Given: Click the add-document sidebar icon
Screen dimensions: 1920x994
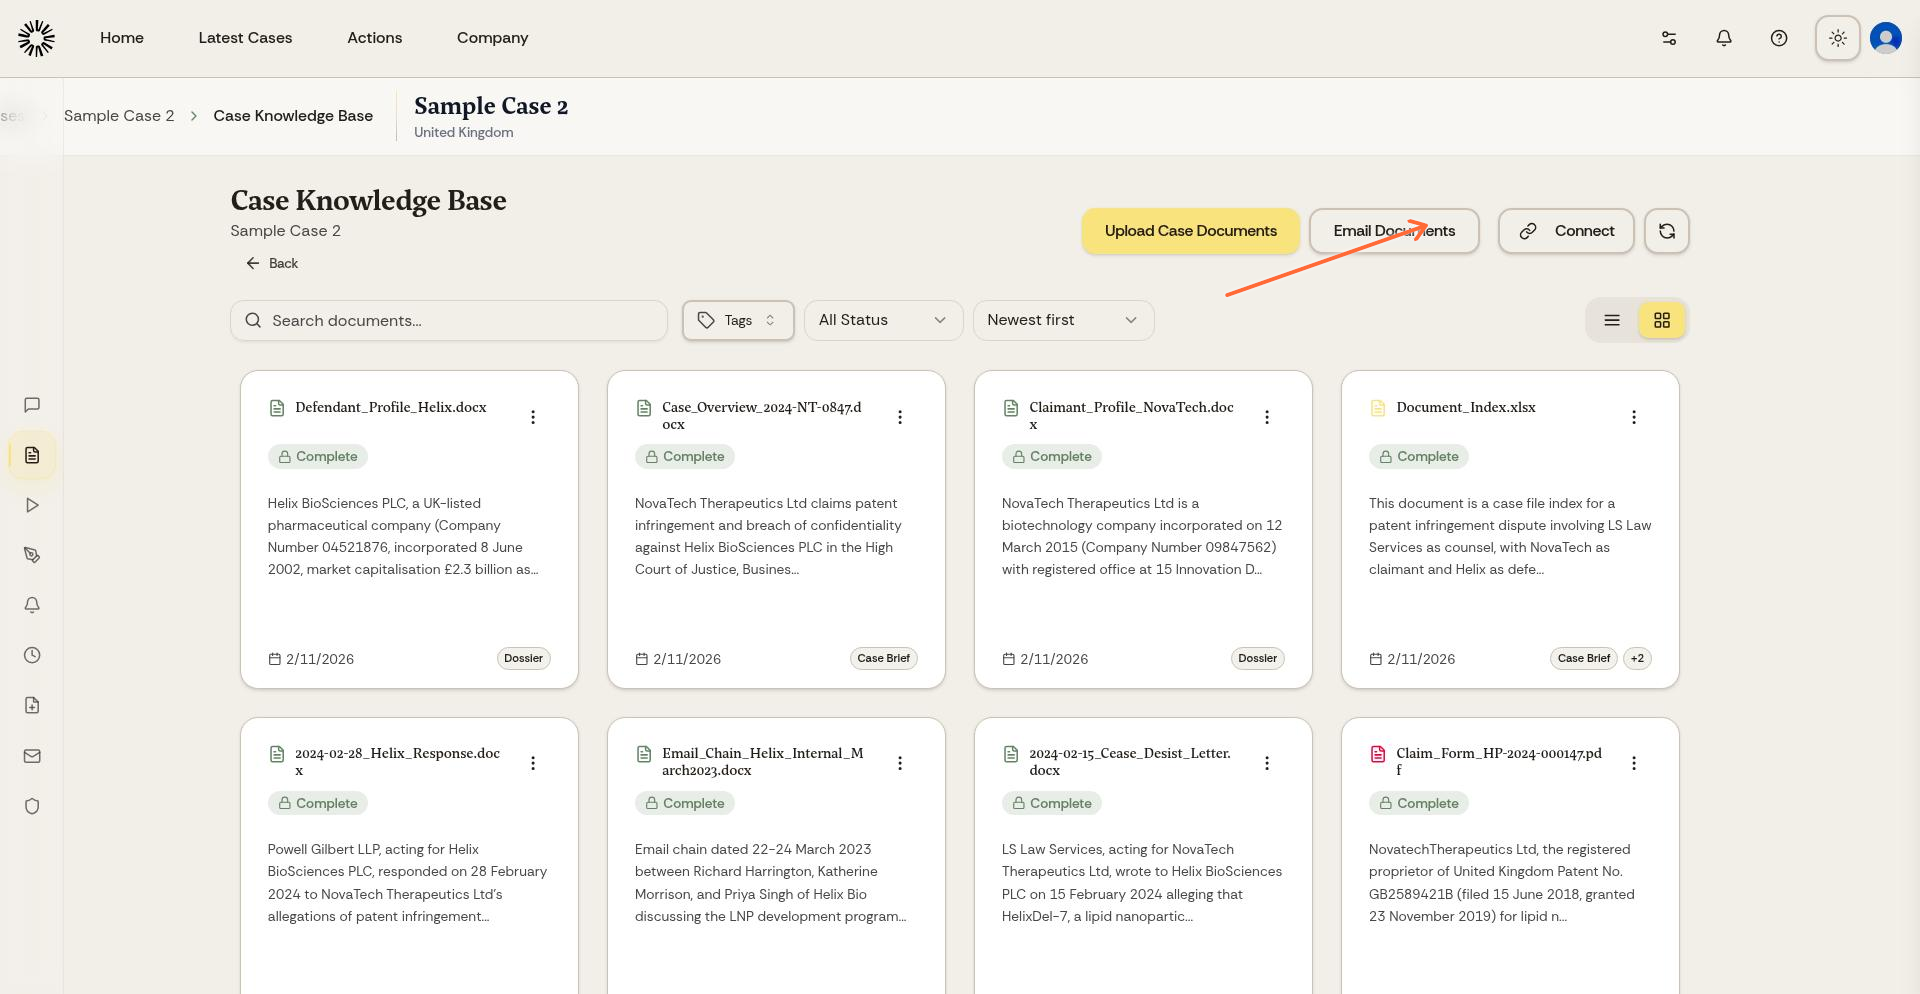Looking at the screenshot, I should 32,705.
